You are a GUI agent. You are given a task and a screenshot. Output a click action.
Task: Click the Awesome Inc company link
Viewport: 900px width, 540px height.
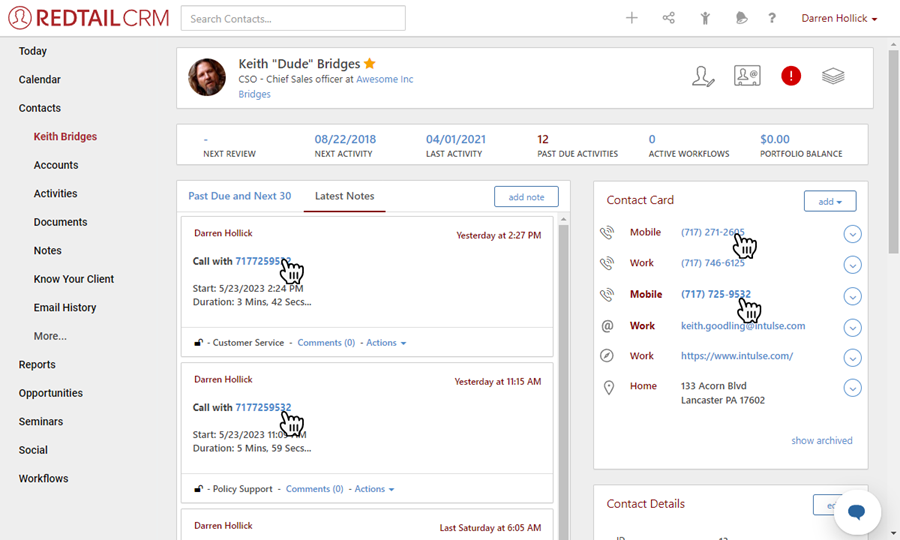385,79
